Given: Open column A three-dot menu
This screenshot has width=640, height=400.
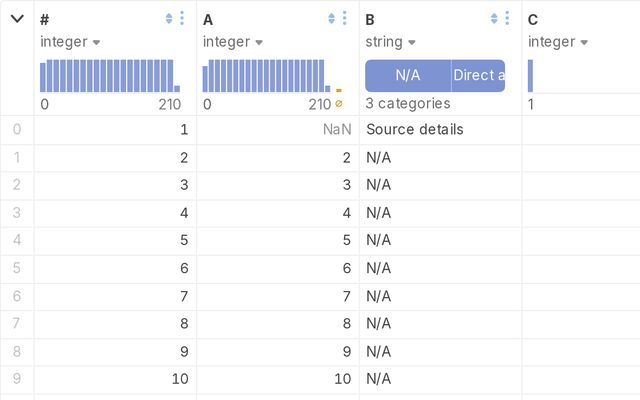Looking at the screenshot, I should 344,18.
